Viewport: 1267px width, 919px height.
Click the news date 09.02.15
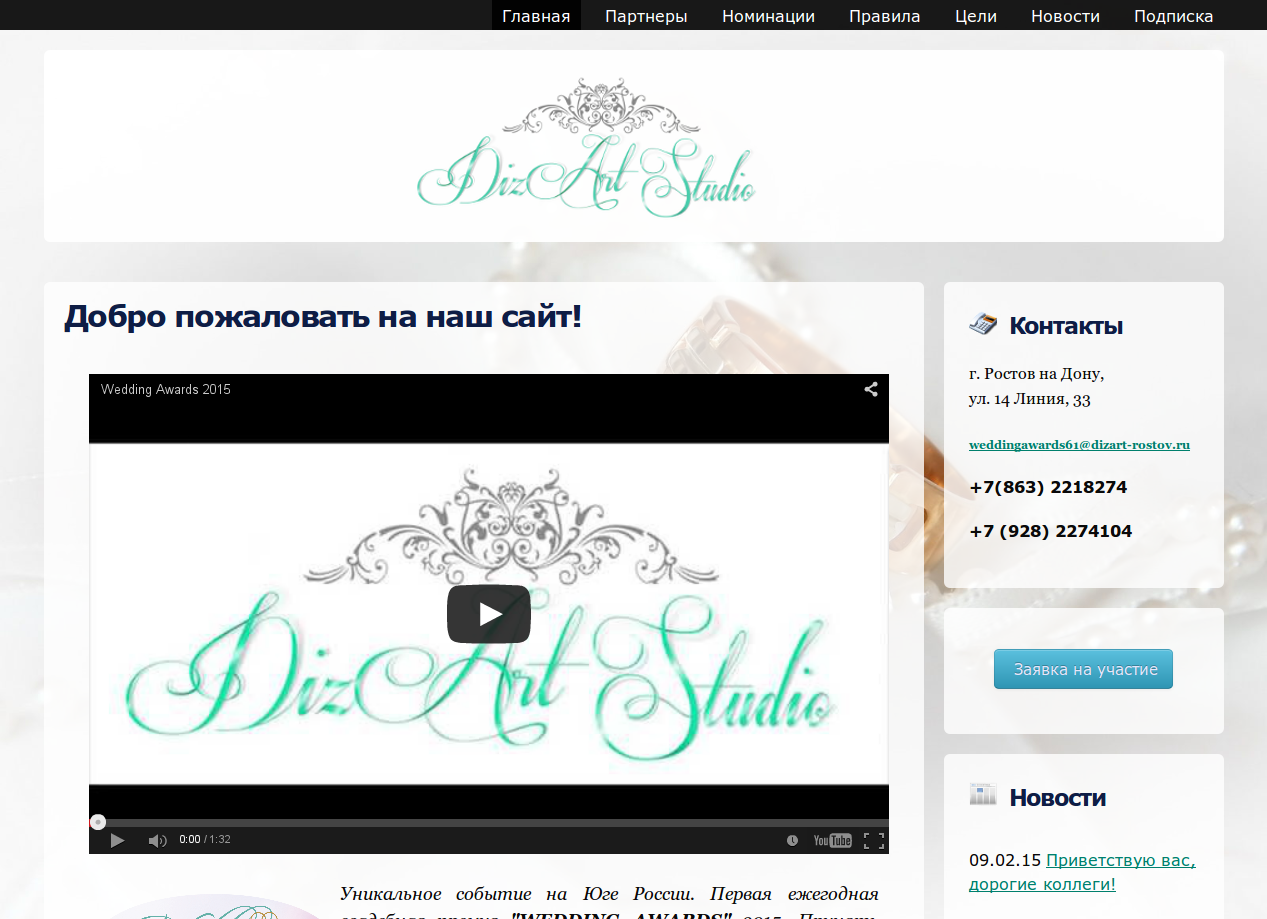1005,860
